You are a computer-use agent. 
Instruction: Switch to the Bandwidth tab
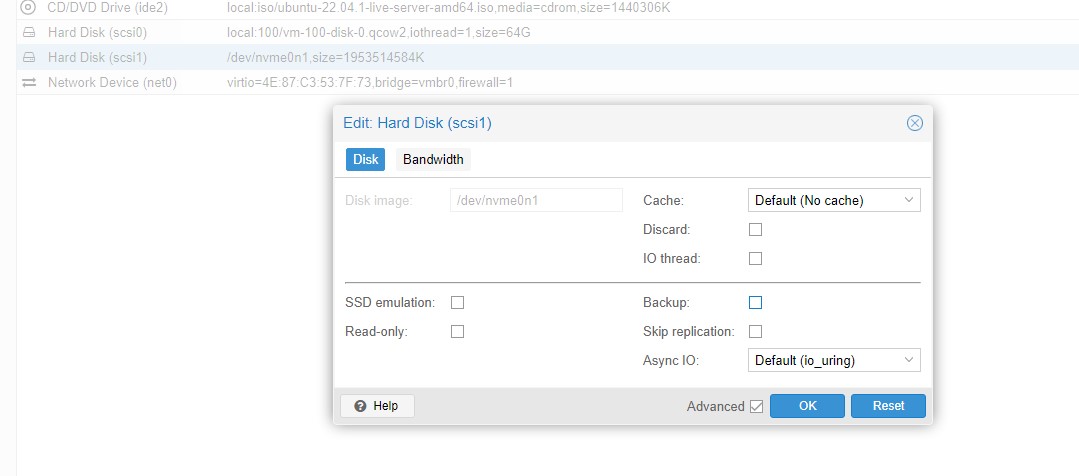[x=433, y=159]
